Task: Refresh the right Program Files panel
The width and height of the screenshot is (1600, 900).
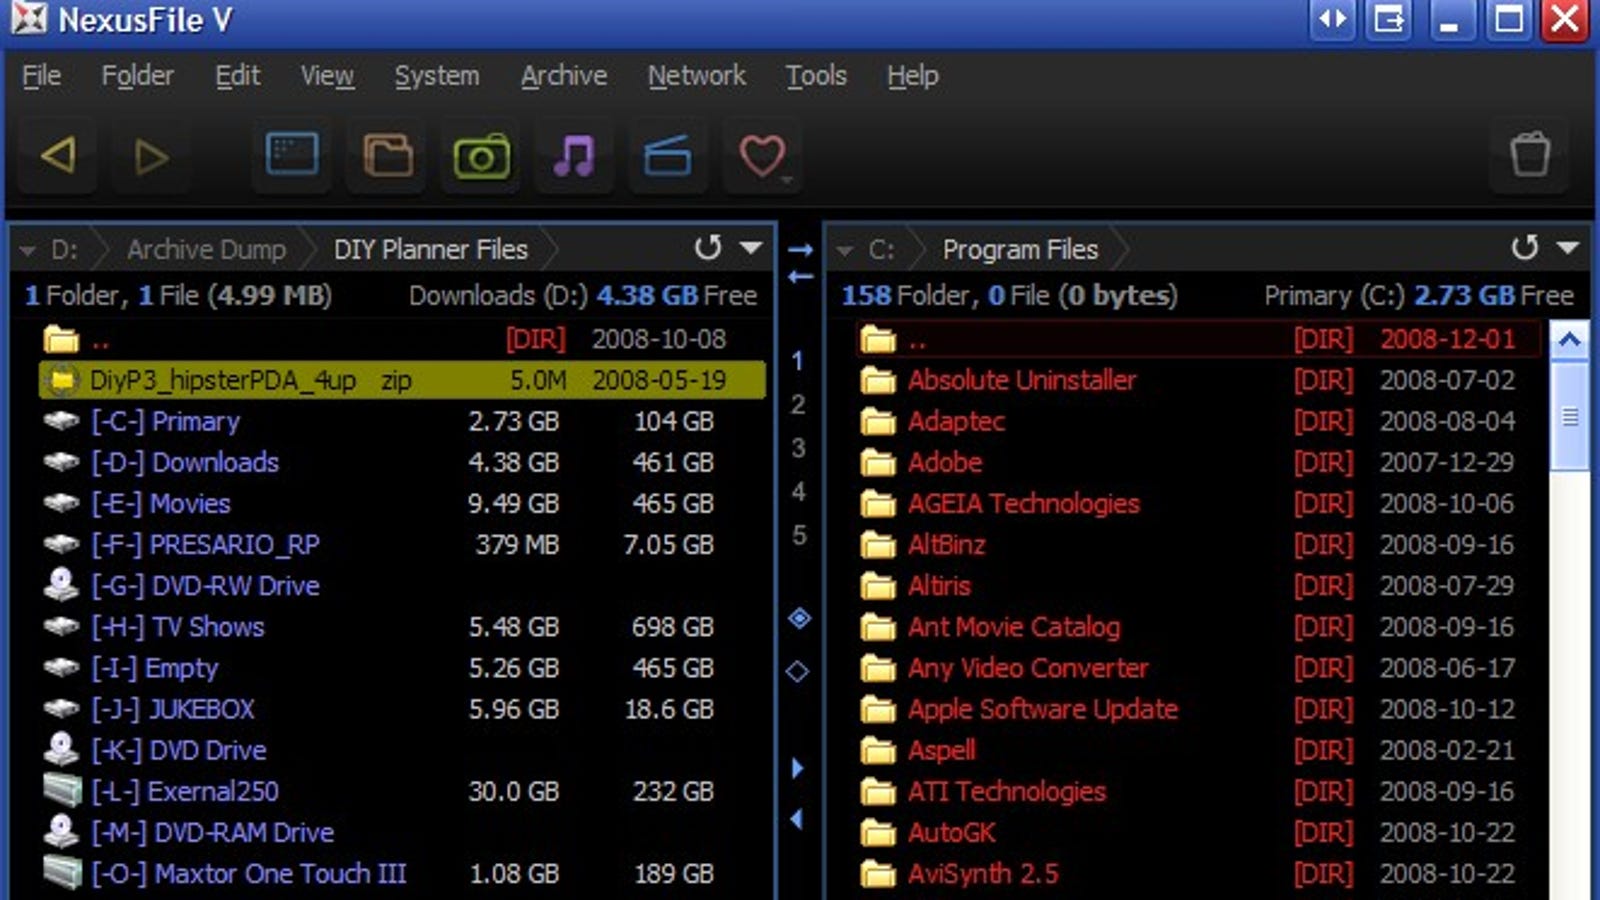Action: tap(1524, 247)
